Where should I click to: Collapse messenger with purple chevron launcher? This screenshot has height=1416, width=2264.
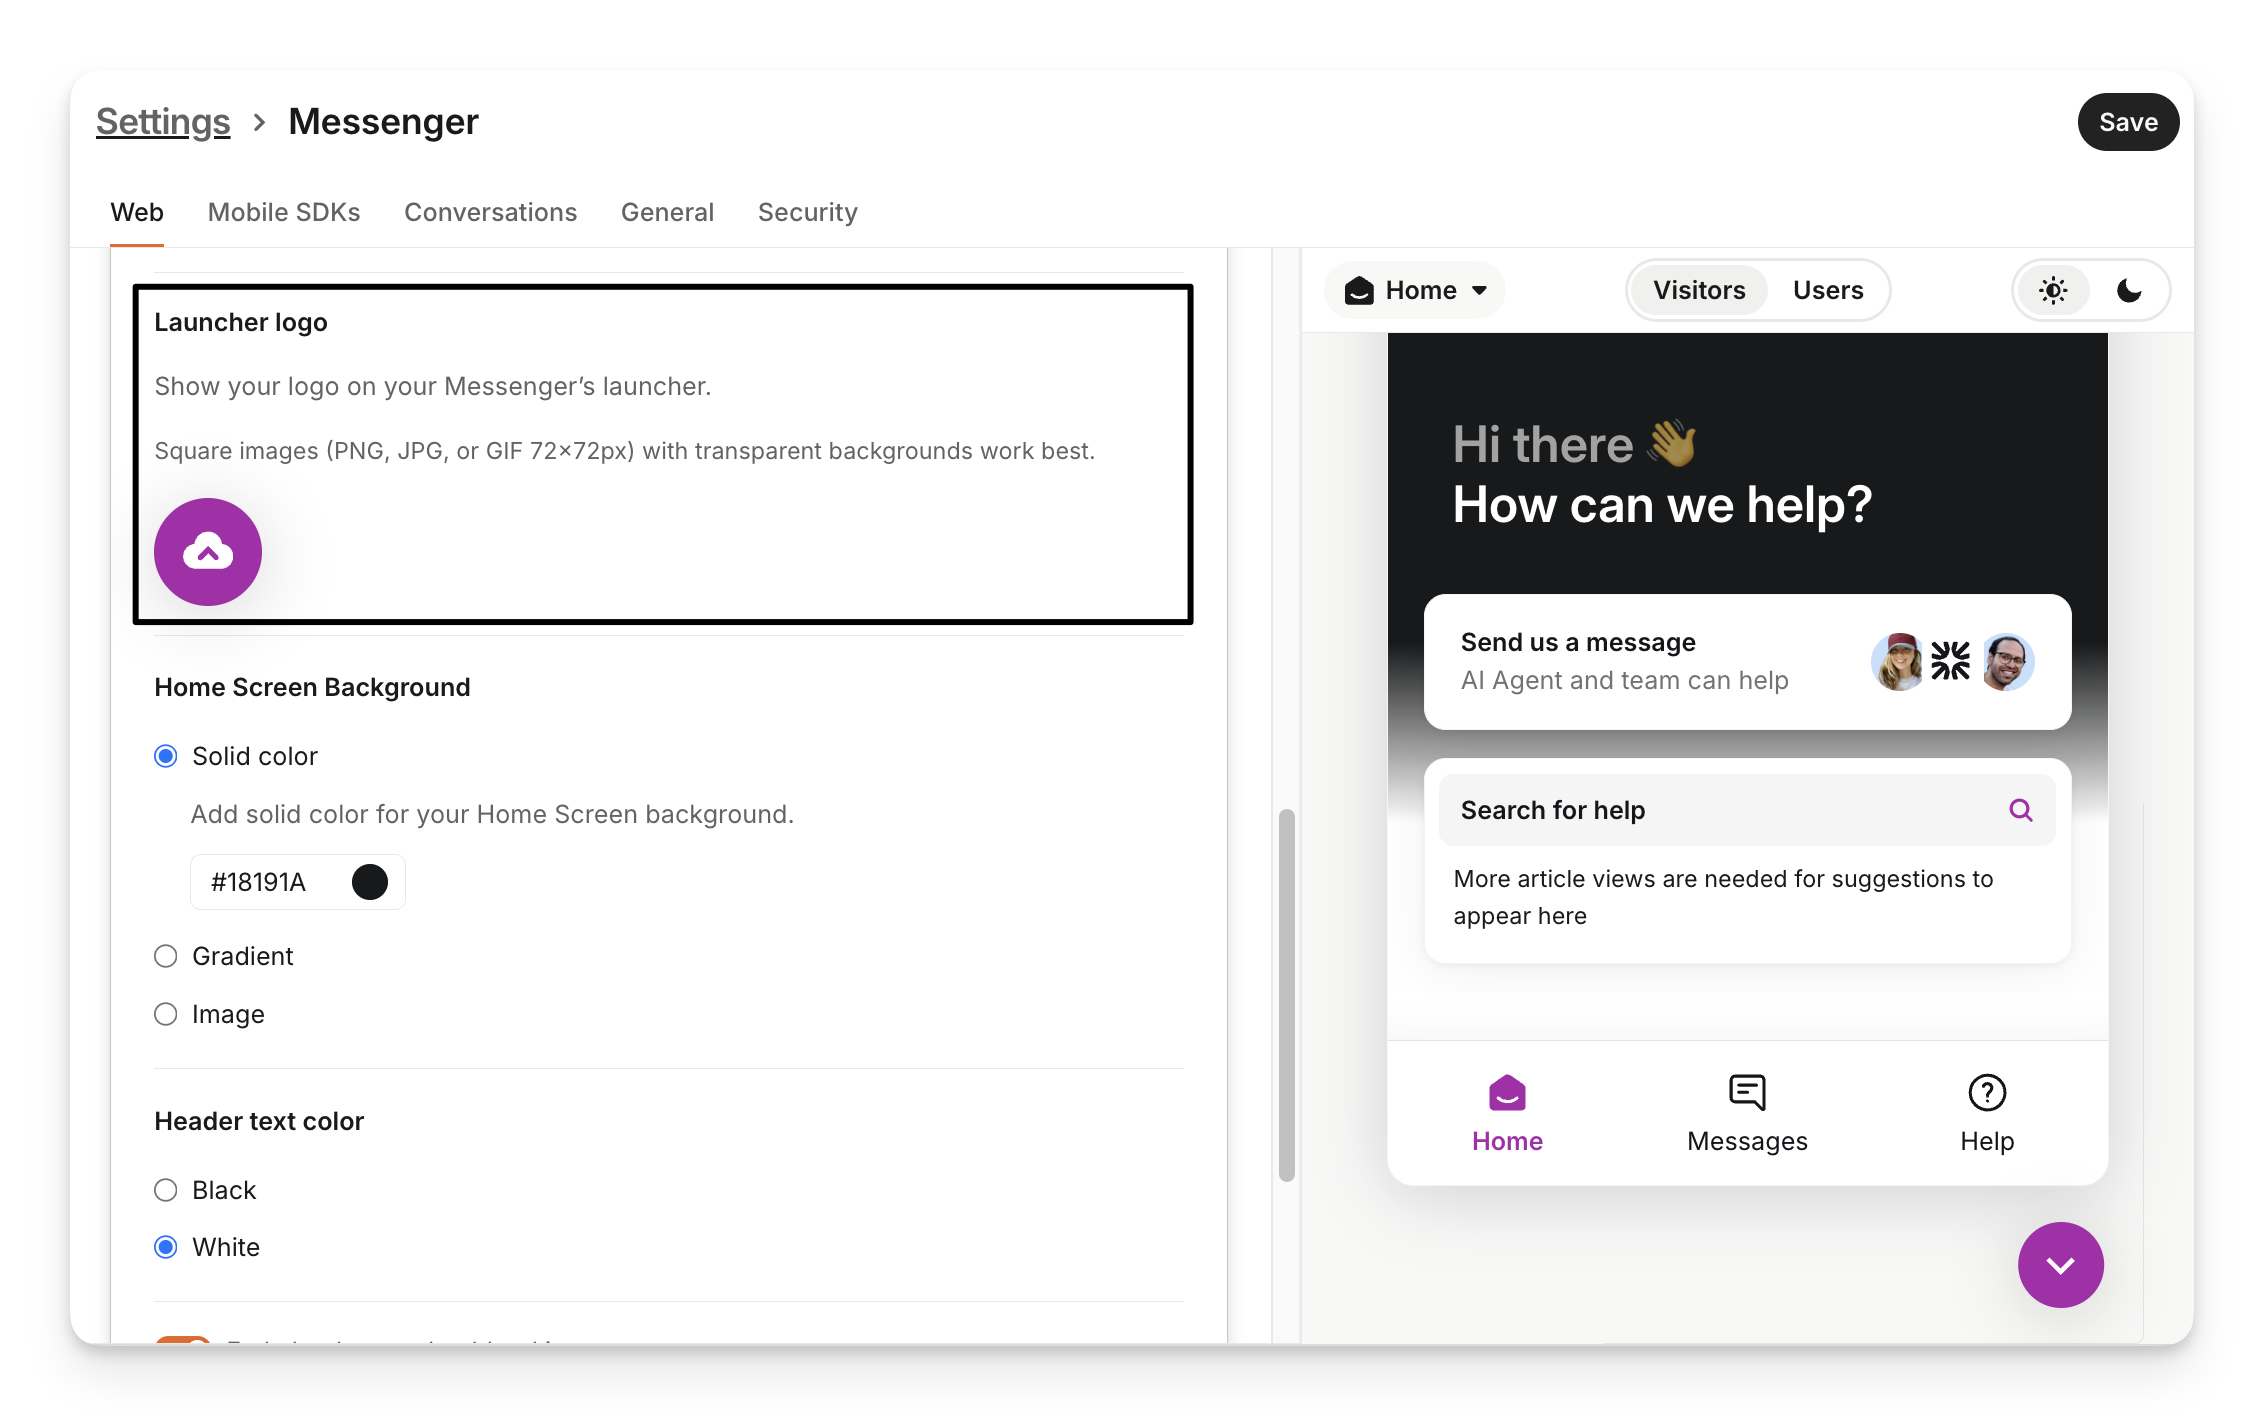(x=2060, y=1265)
